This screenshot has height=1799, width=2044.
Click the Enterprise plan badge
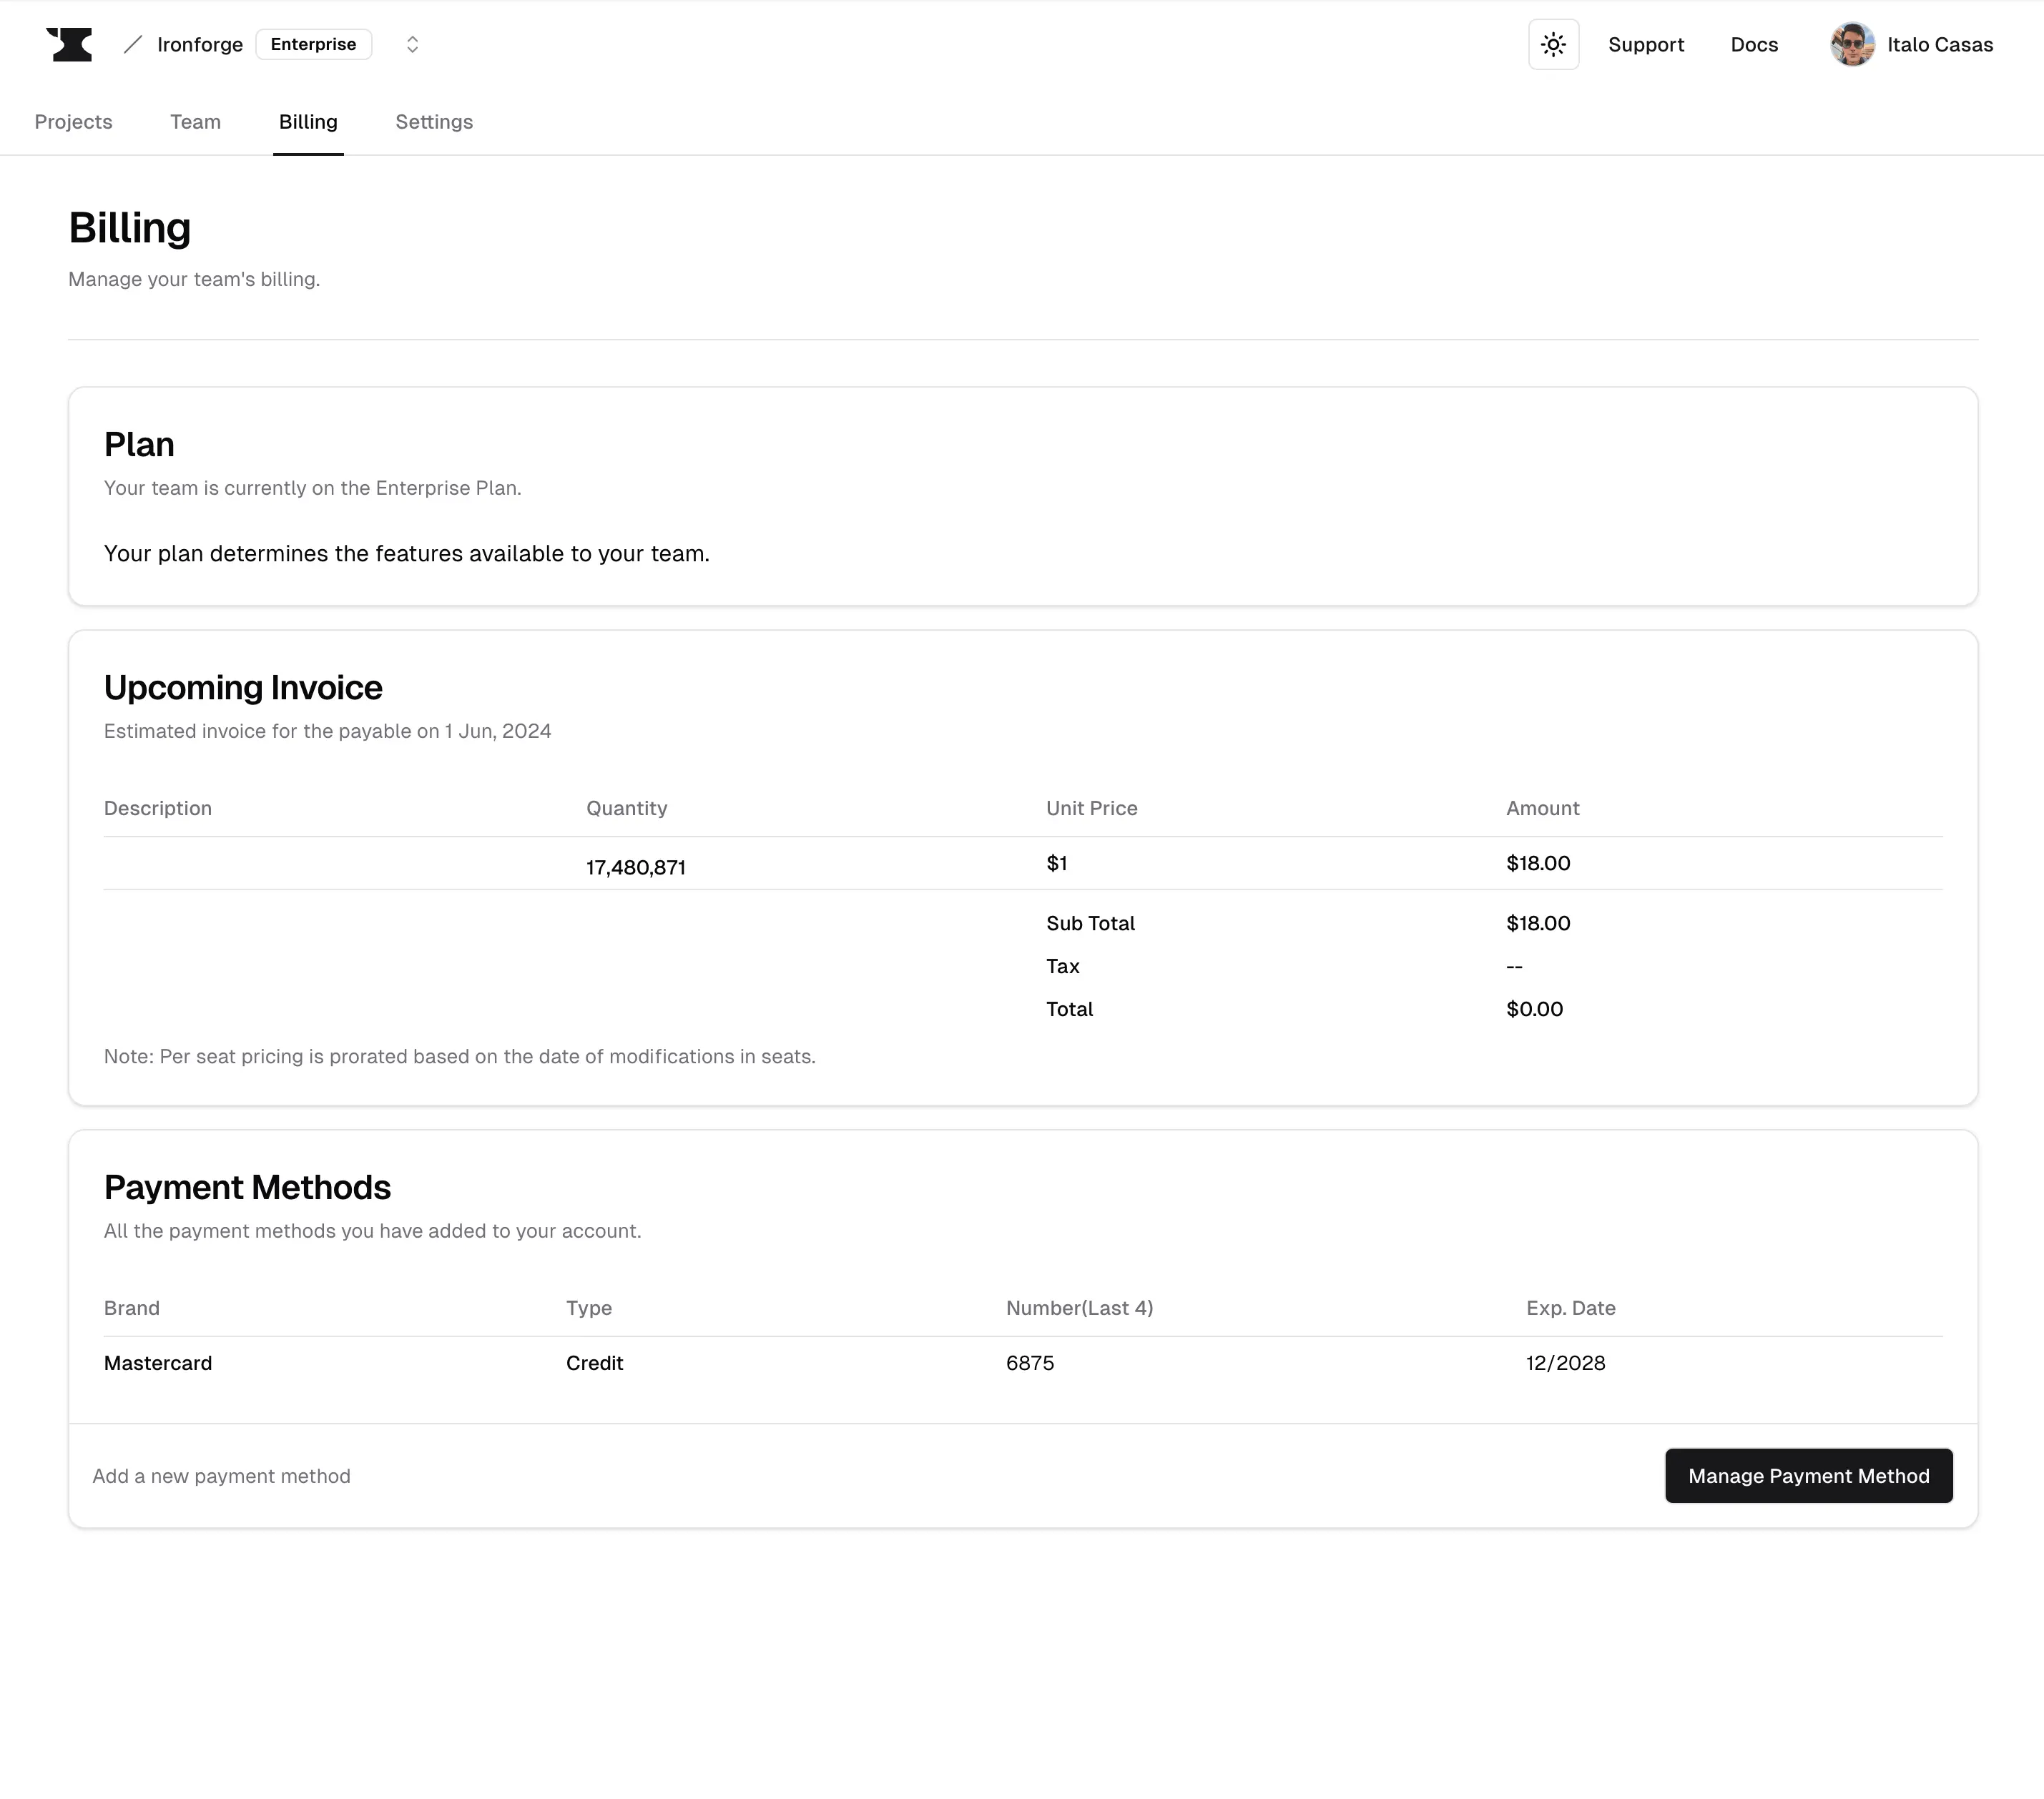[x=313, y=44]
